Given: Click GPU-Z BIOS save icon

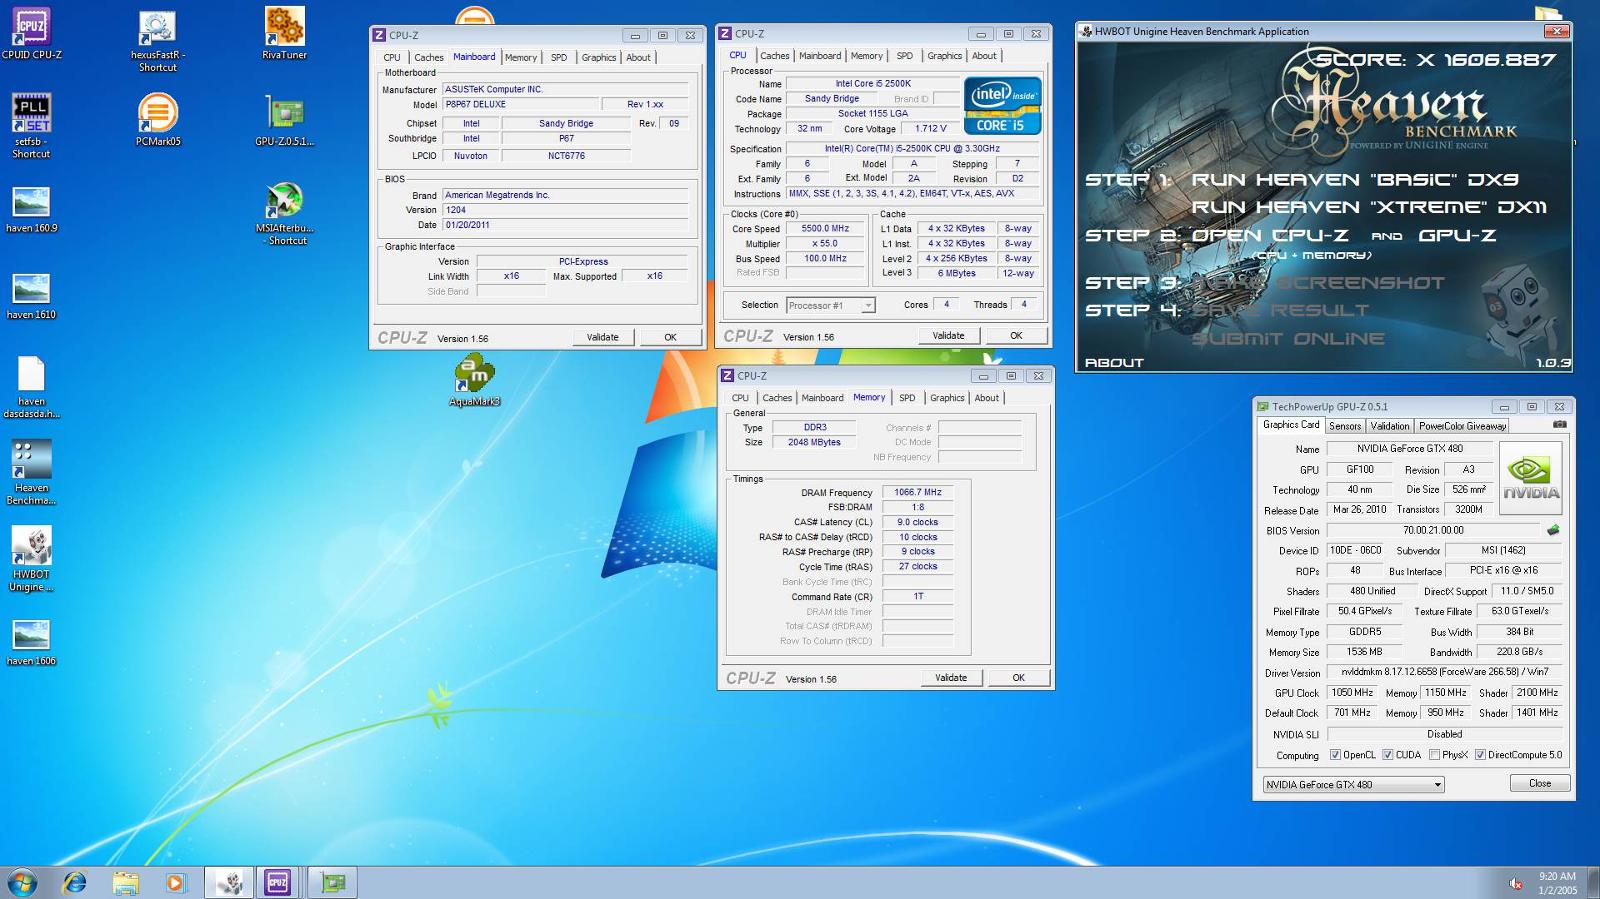Looking at the screenshot, I should [x=1553, y=530].
